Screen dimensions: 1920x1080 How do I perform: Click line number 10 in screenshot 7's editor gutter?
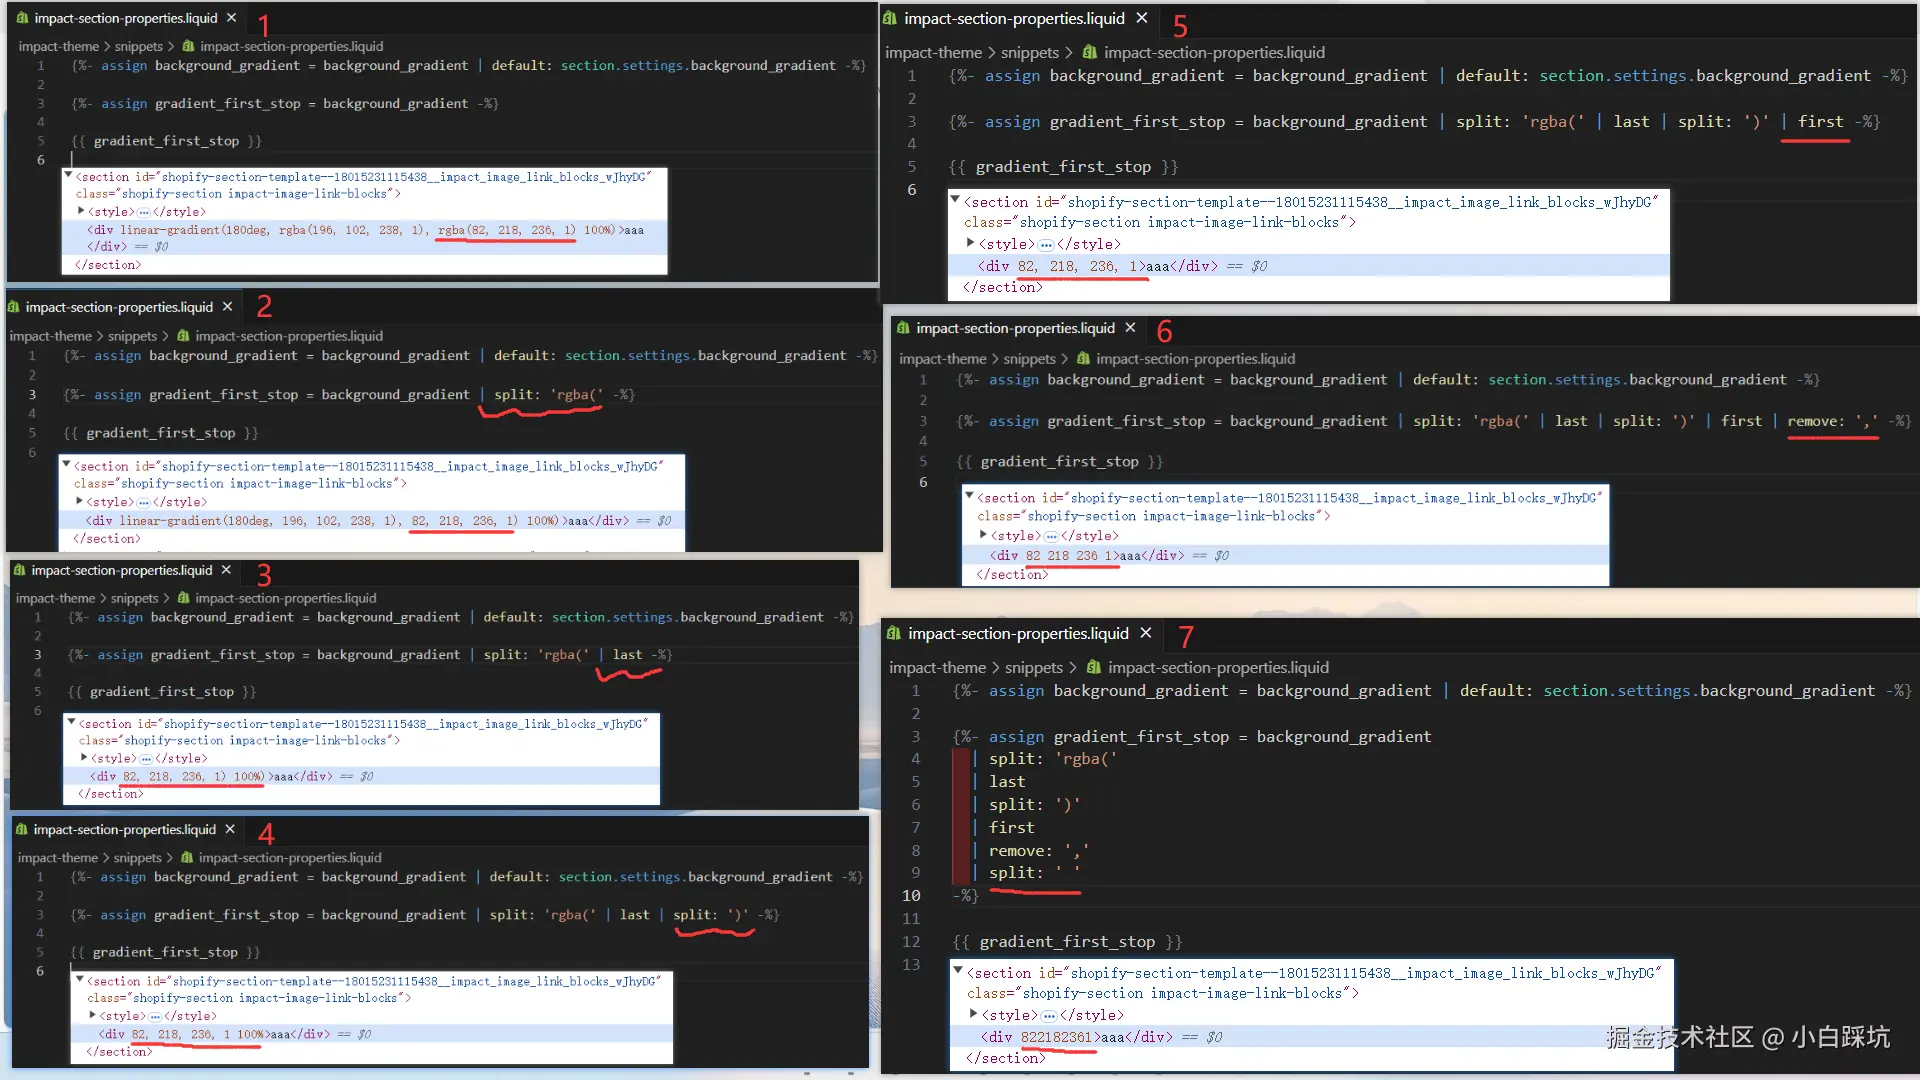click(911, 895)
